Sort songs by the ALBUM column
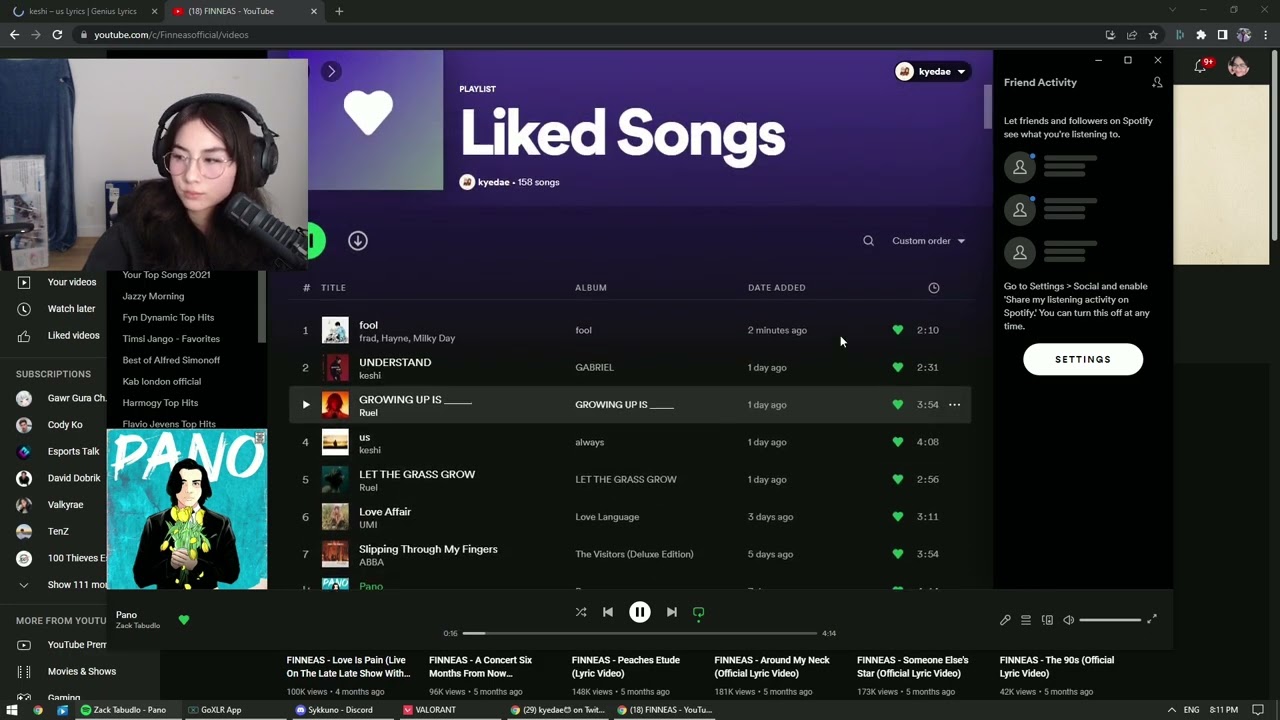The width and height of the screenshot is (1280, 720). pos(591,288)
